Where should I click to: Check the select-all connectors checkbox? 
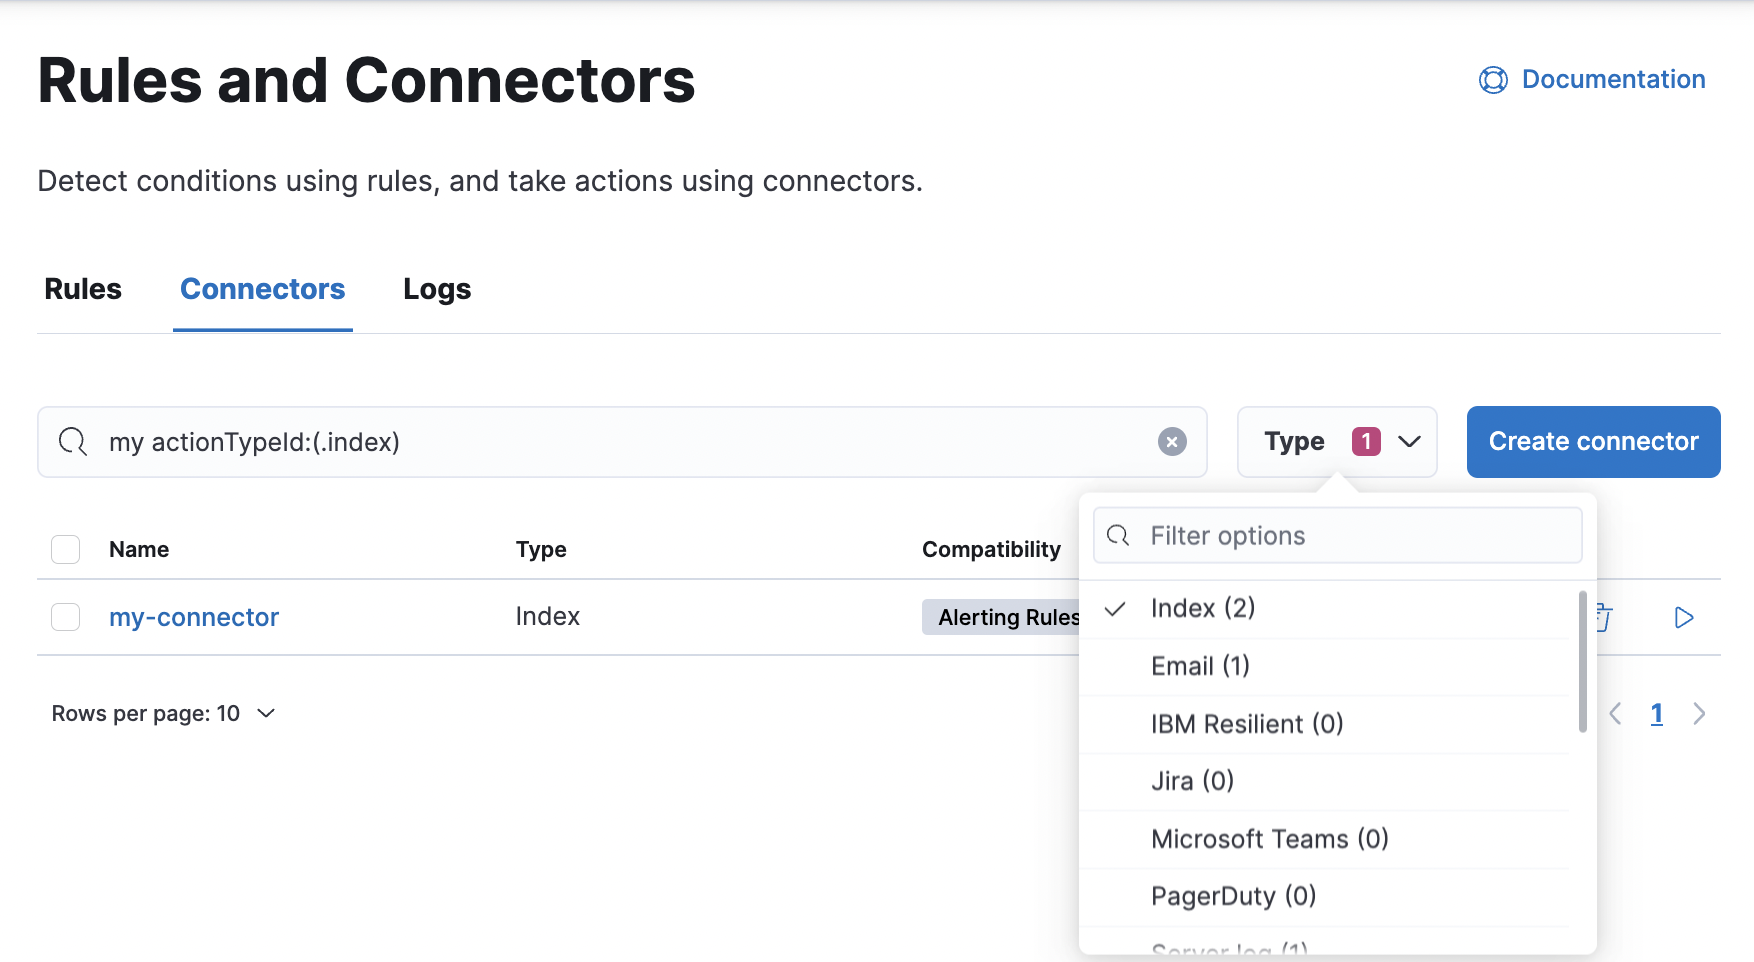click(x=65, y=549)
